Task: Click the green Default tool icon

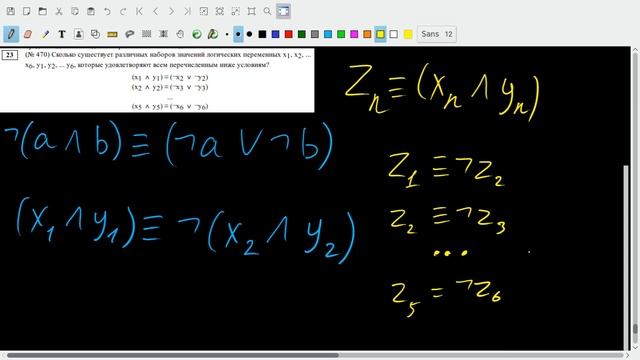Action: click(197, 34)
